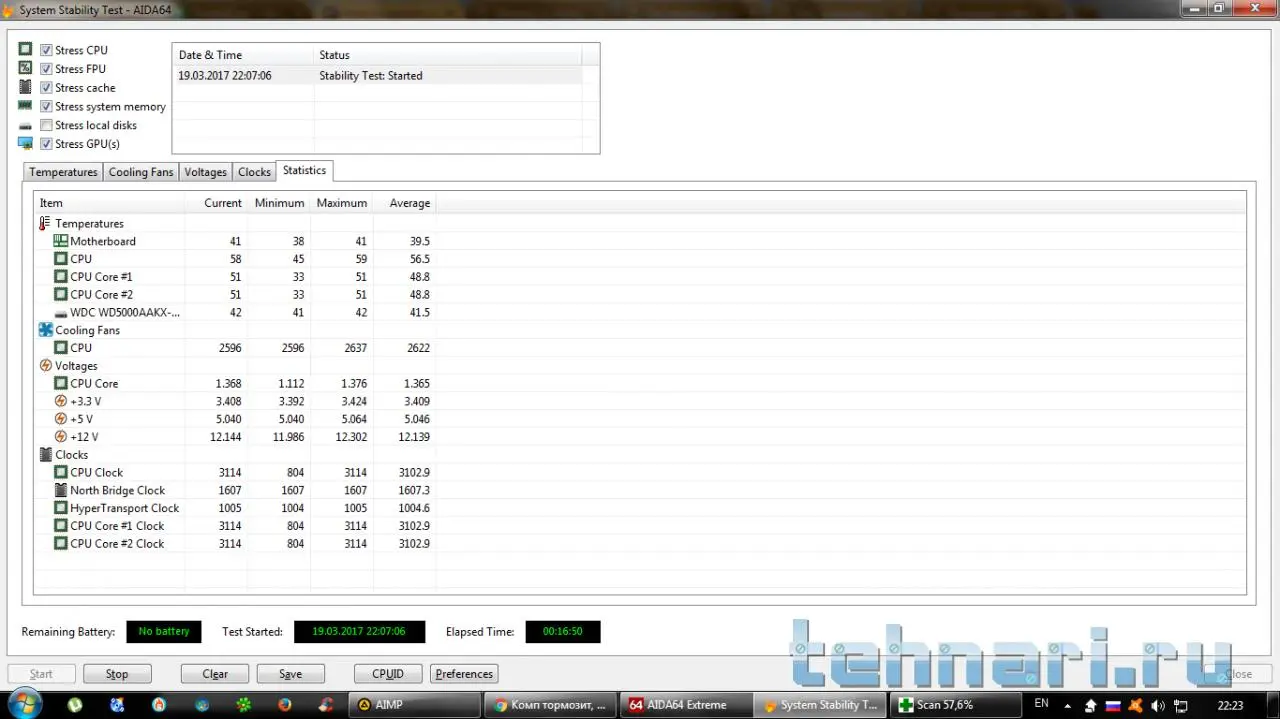The image size is (1280, 719).
Task: Click the Stress FPU percent icon
Action: (25, 68)
